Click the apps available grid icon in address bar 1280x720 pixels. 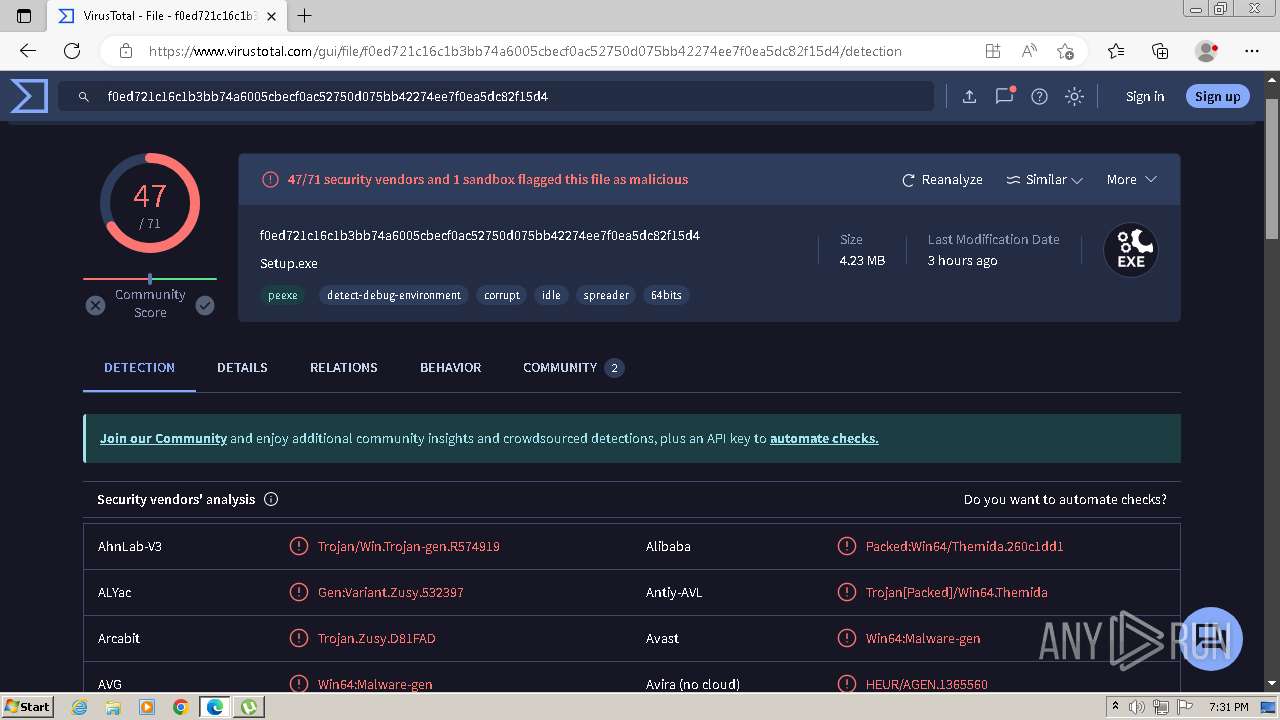[x=993, y=51]
